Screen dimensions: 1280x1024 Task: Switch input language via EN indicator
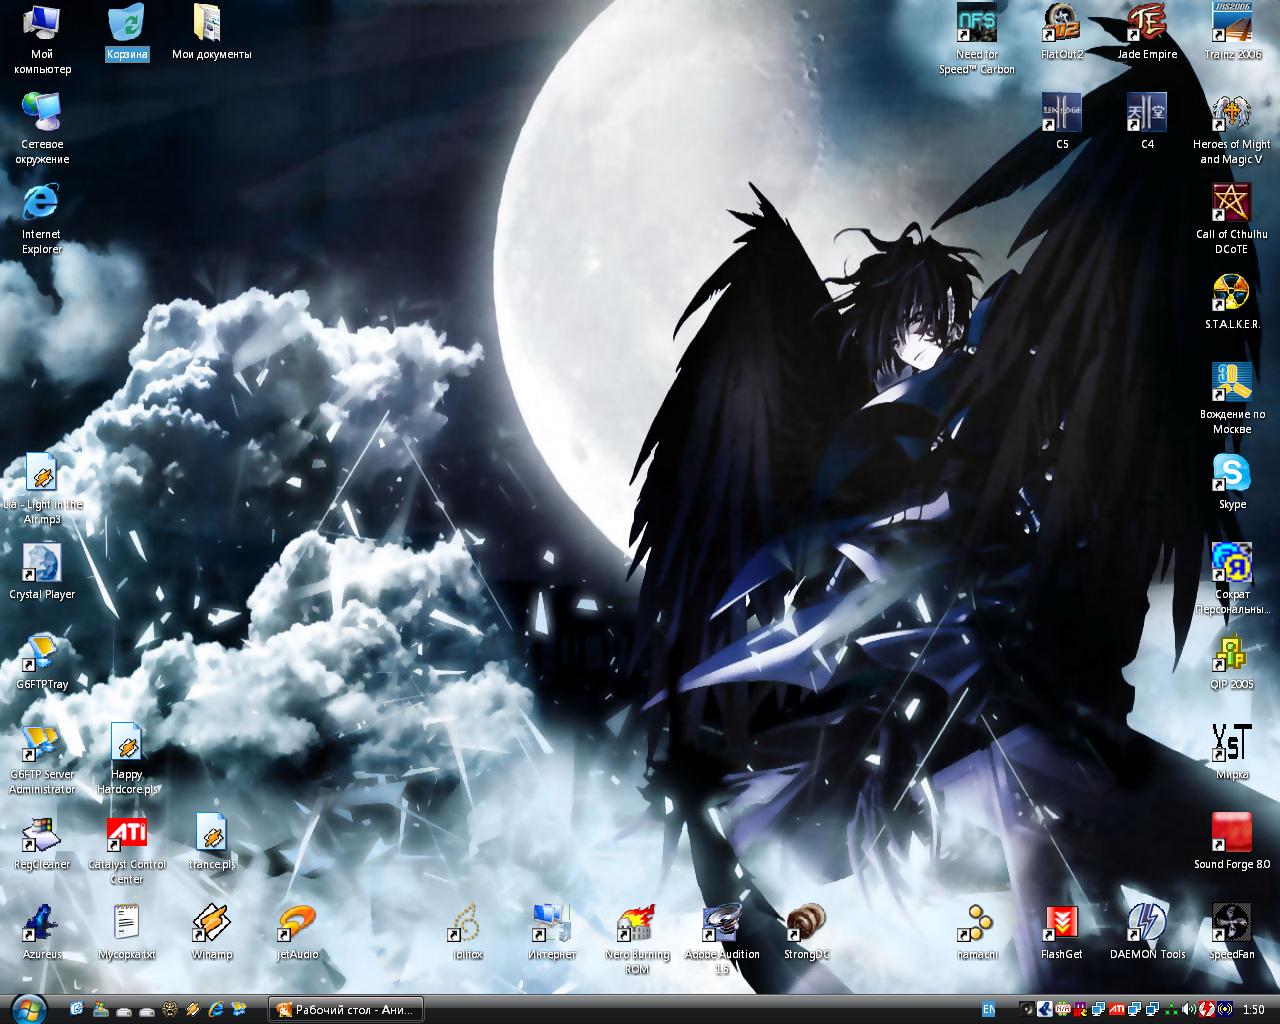988,1009
